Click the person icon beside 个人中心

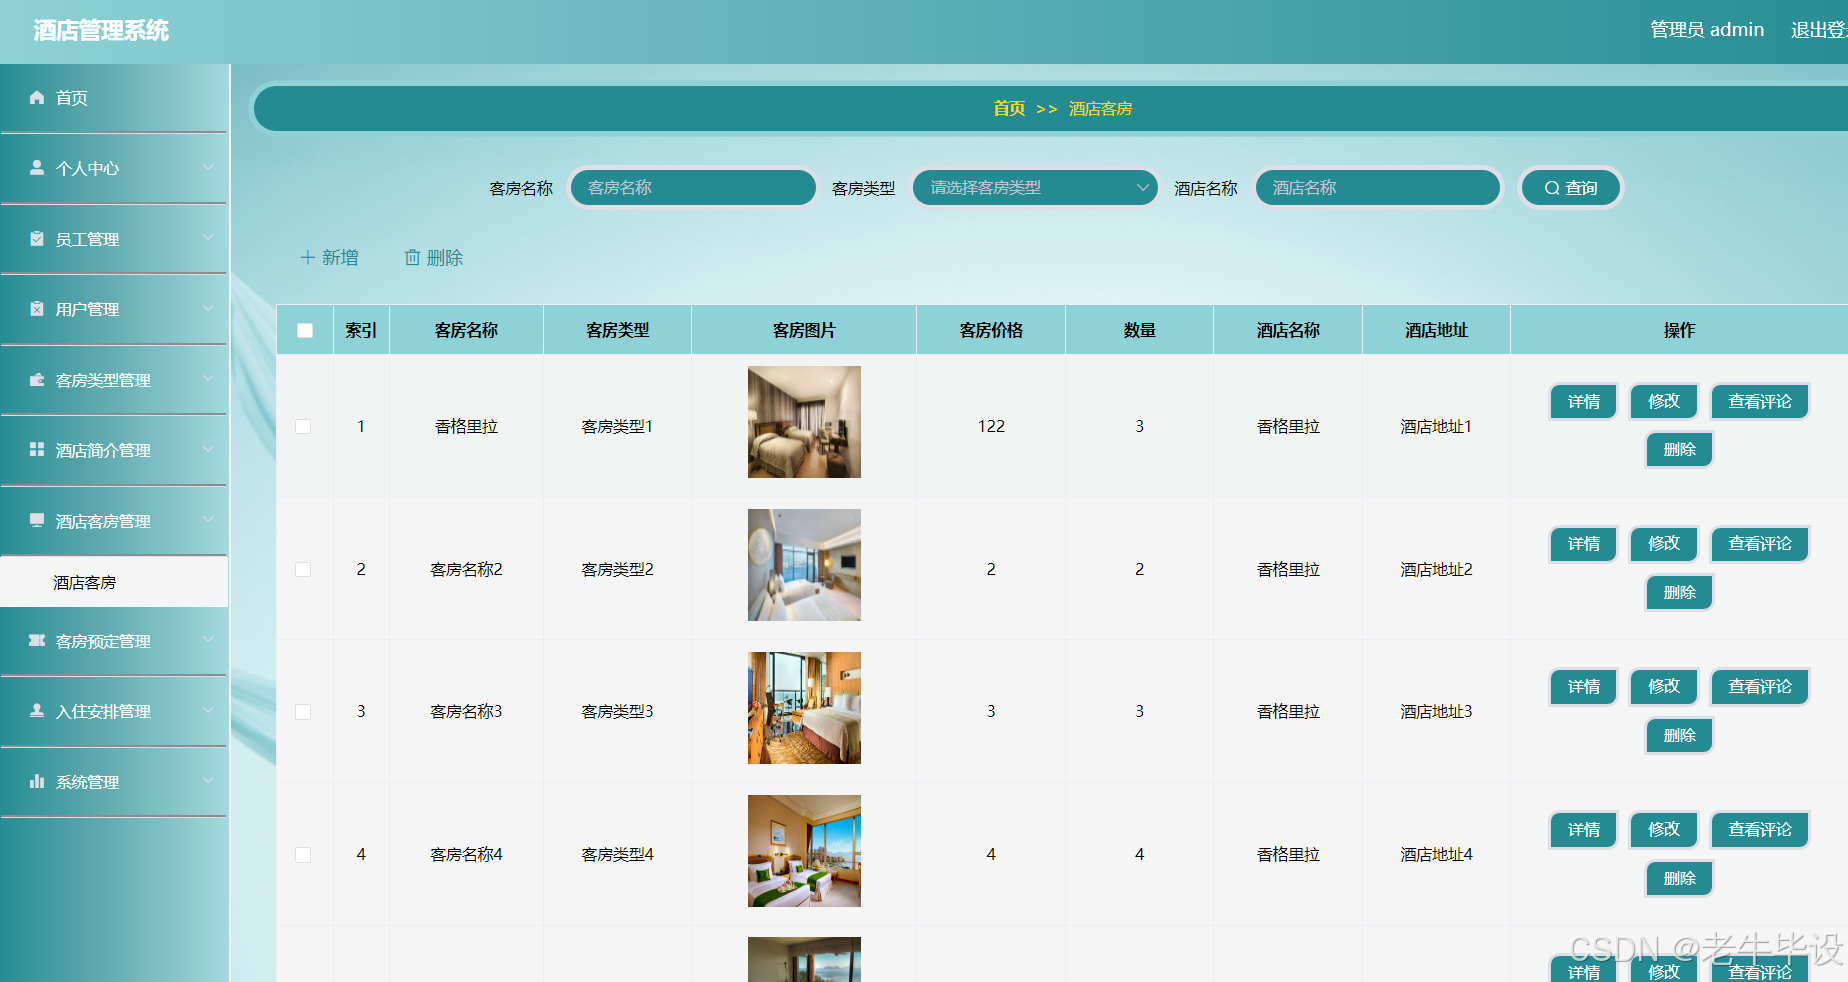[37, 167]
